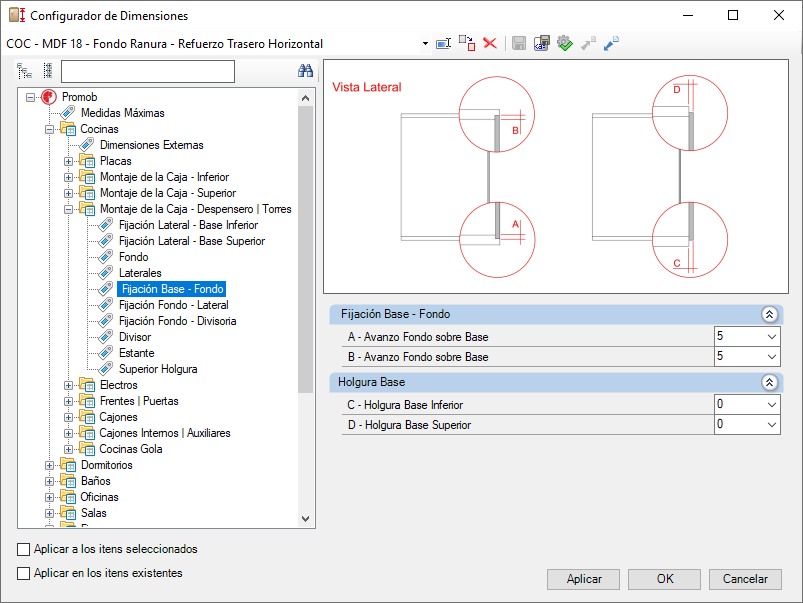Collapse the Promob root node

pyautogui.click(x=30, y=97)
